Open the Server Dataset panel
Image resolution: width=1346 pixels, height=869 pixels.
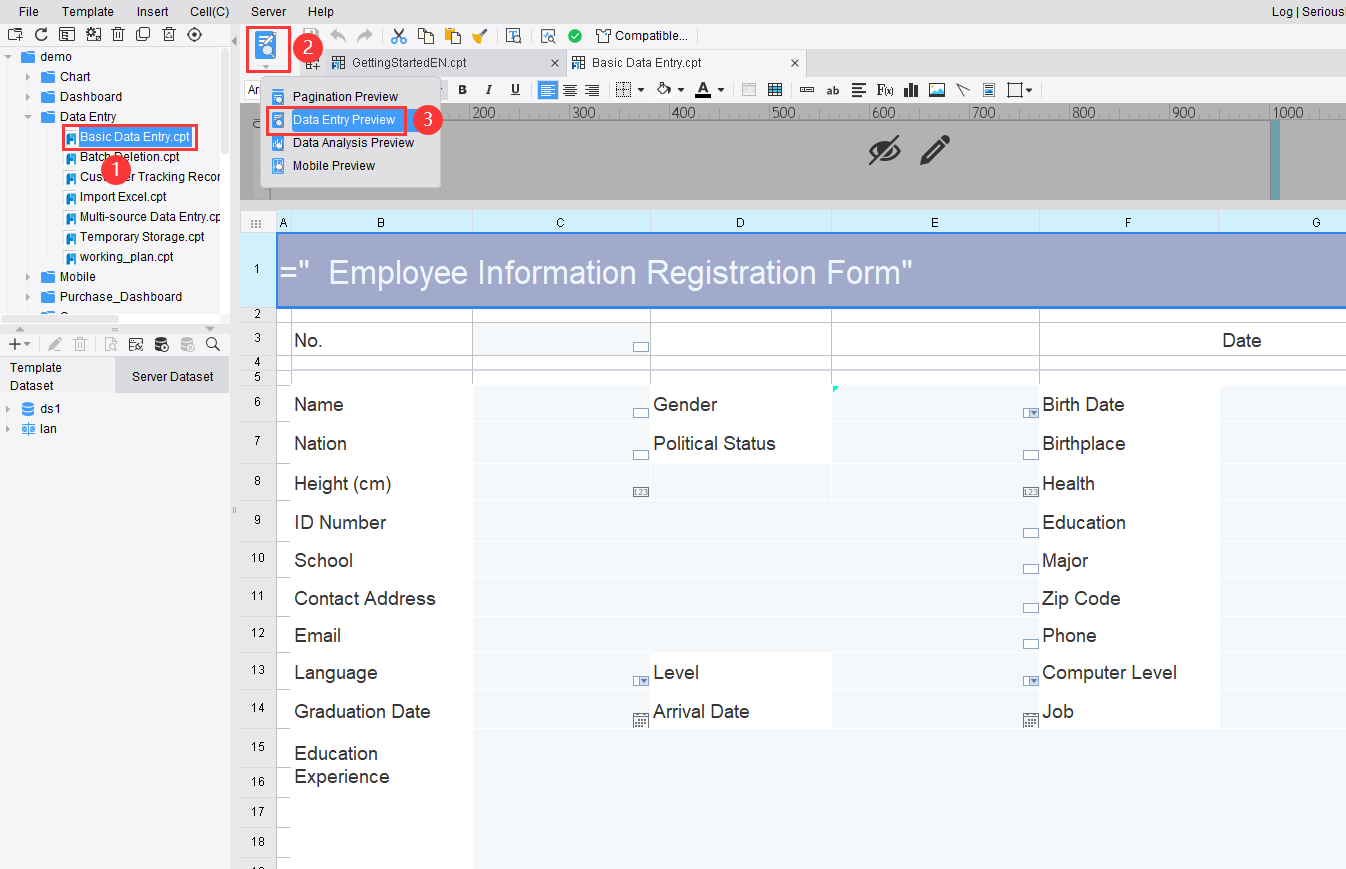click(x=171, y=375)
